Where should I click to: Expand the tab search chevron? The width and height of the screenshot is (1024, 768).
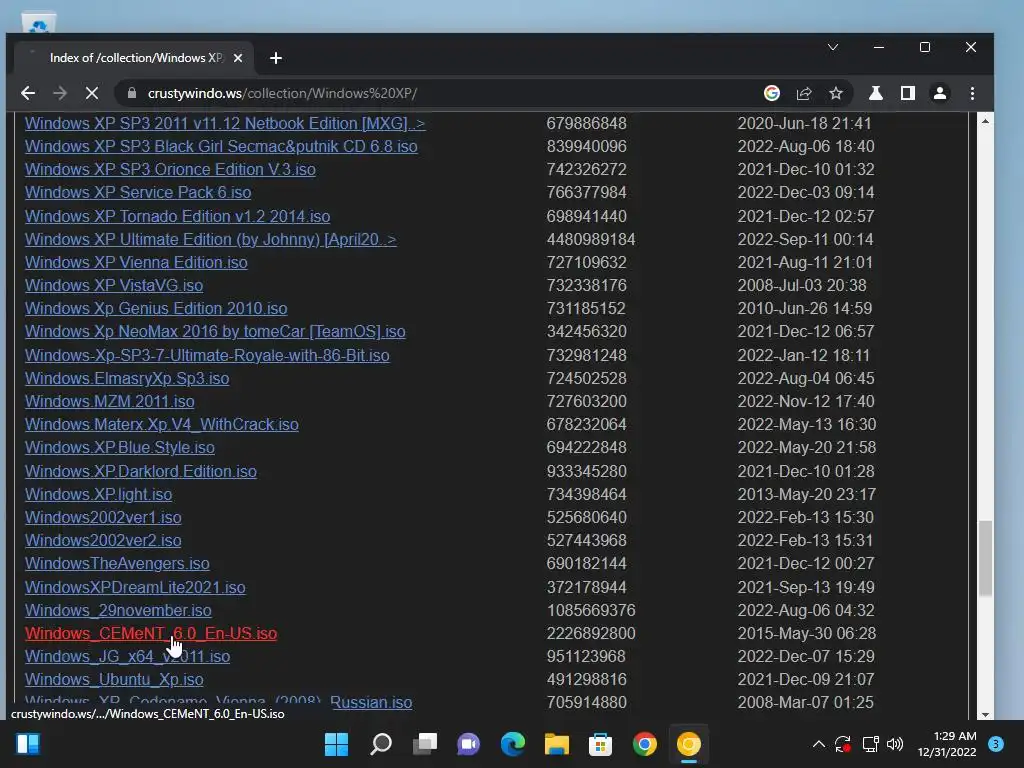[833, 47]
